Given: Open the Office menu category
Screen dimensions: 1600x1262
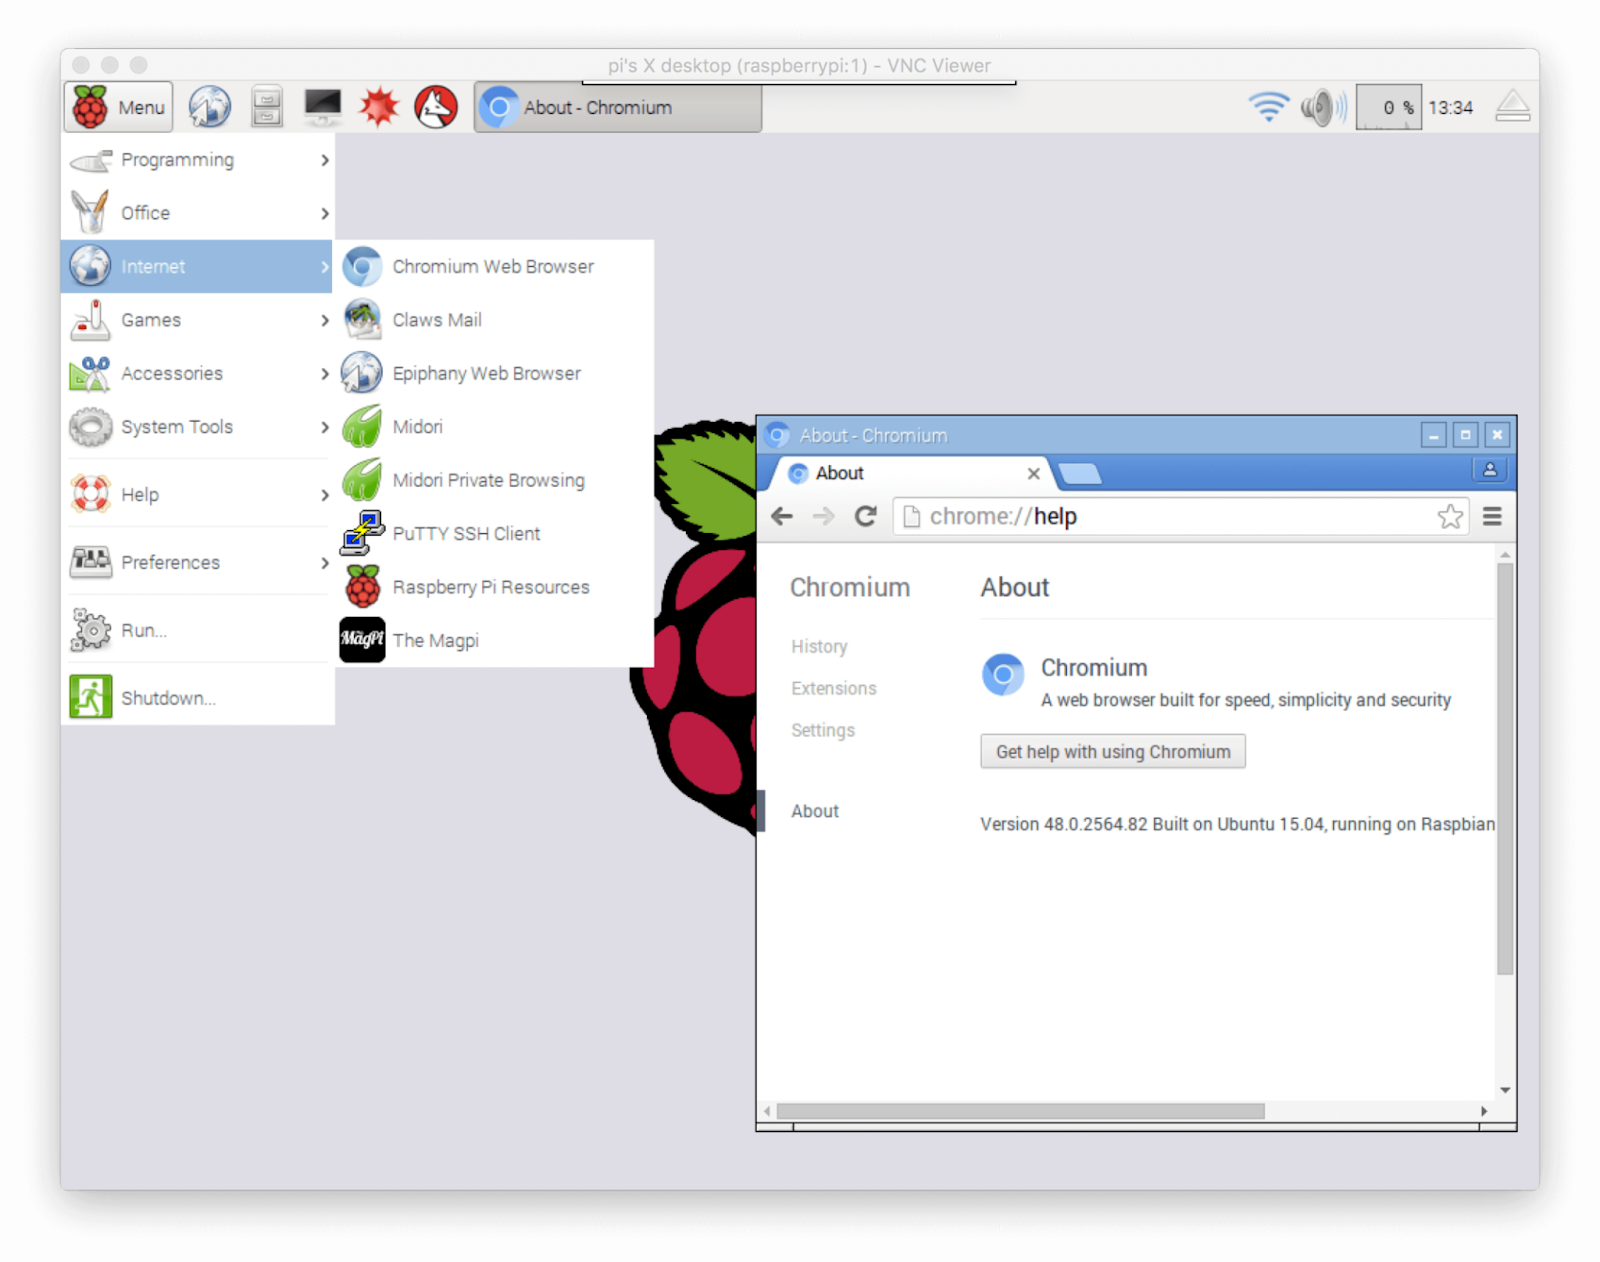Looking at the screenshot, I should [198, 213].
